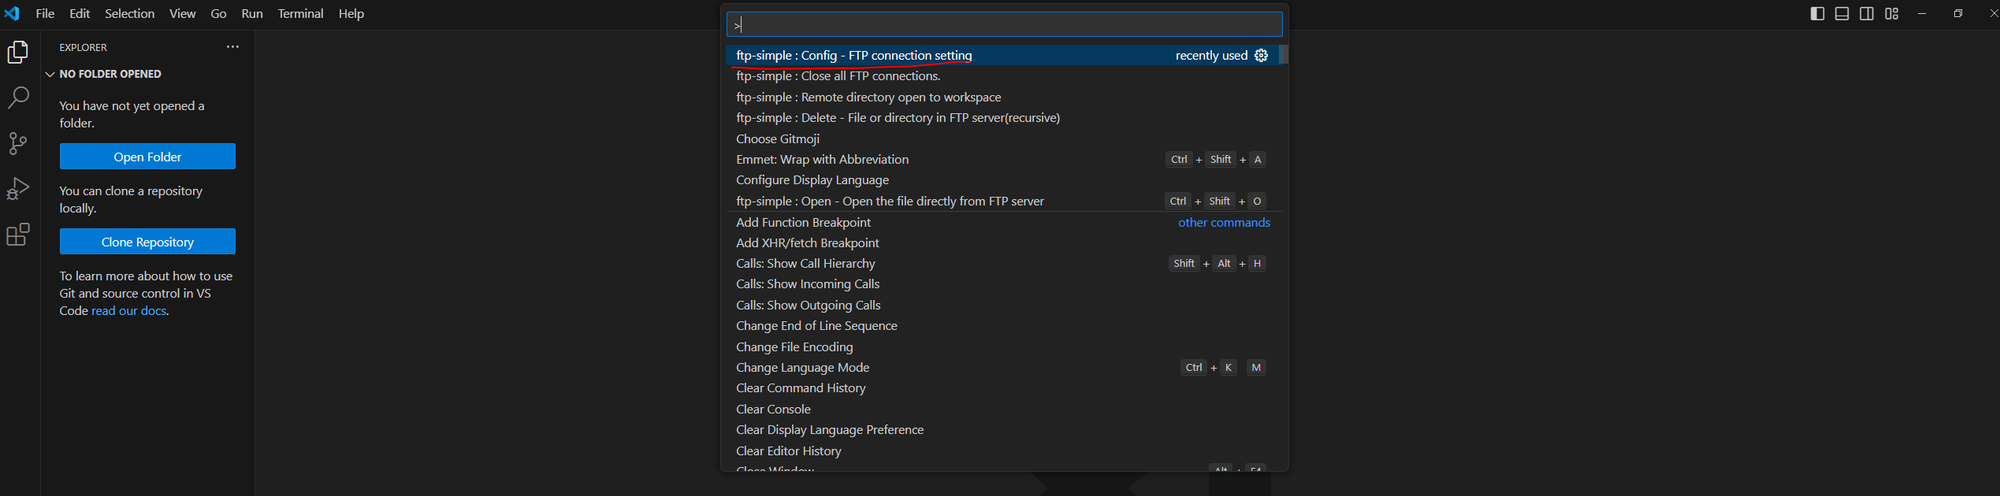2000x496 pixels.
Task: Select Calls: Show Call Hierarchy command
Action: point(1002,264)
